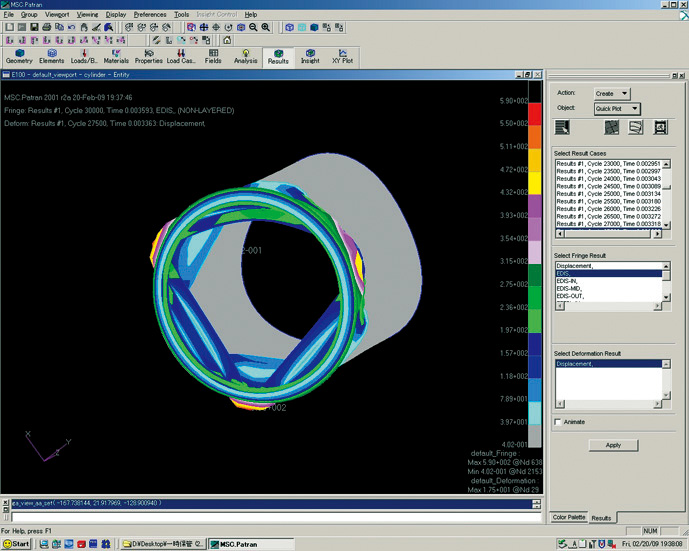Click the up arrow of the Fringe Result scrollbar
This screenshot has height=551, width=689.
point(666,266)
